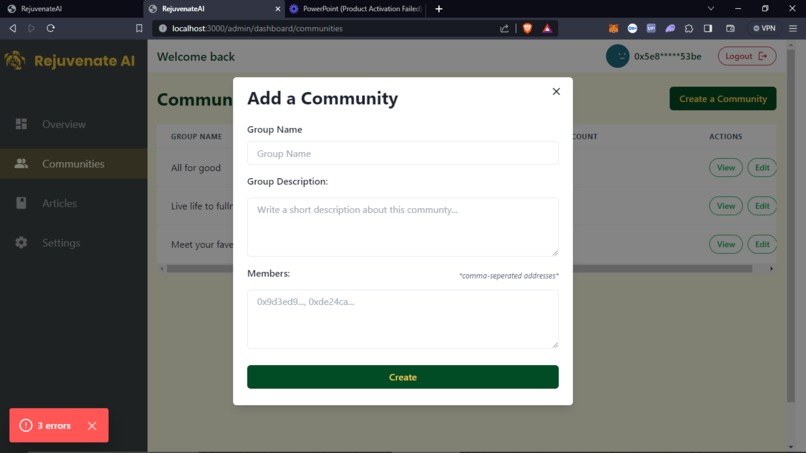Viewport: 806px width, 453px height.
Task: Click the page vertical scrollbar
Action: [791, 224]
